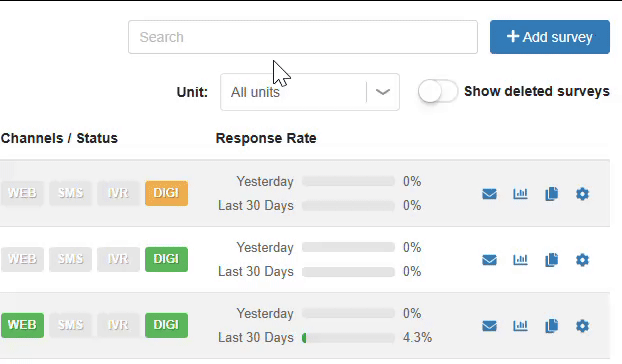Image resolution: width=622 pixels, height=364 pixels.
Task: Click the Add survey button
Action: coord(549,37)
